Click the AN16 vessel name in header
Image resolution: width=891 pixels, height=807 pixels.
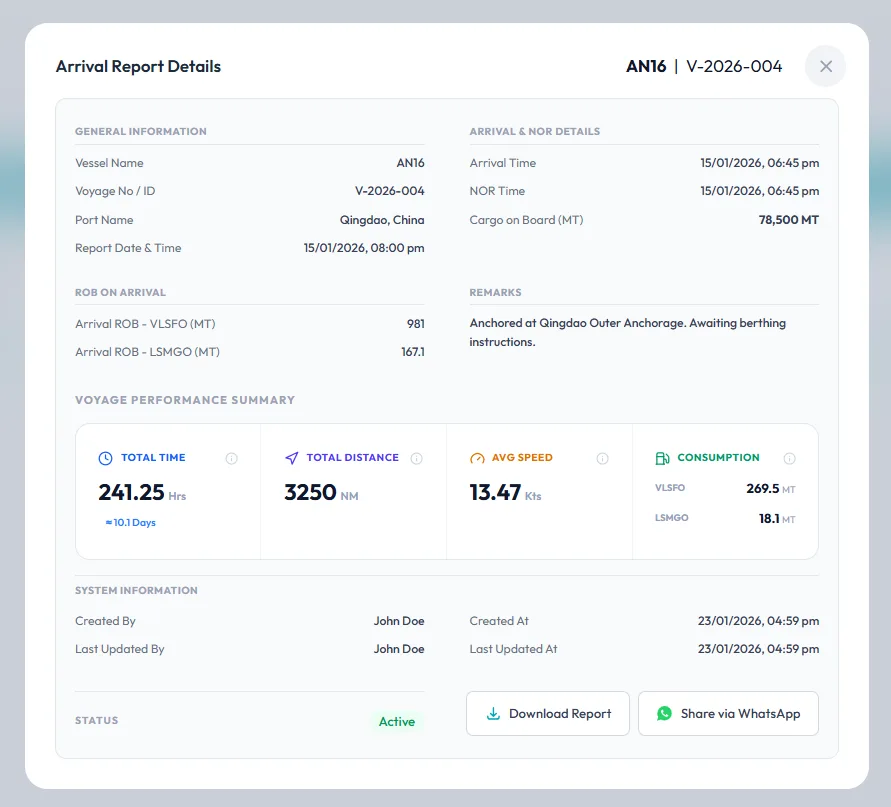pos(646,67)
